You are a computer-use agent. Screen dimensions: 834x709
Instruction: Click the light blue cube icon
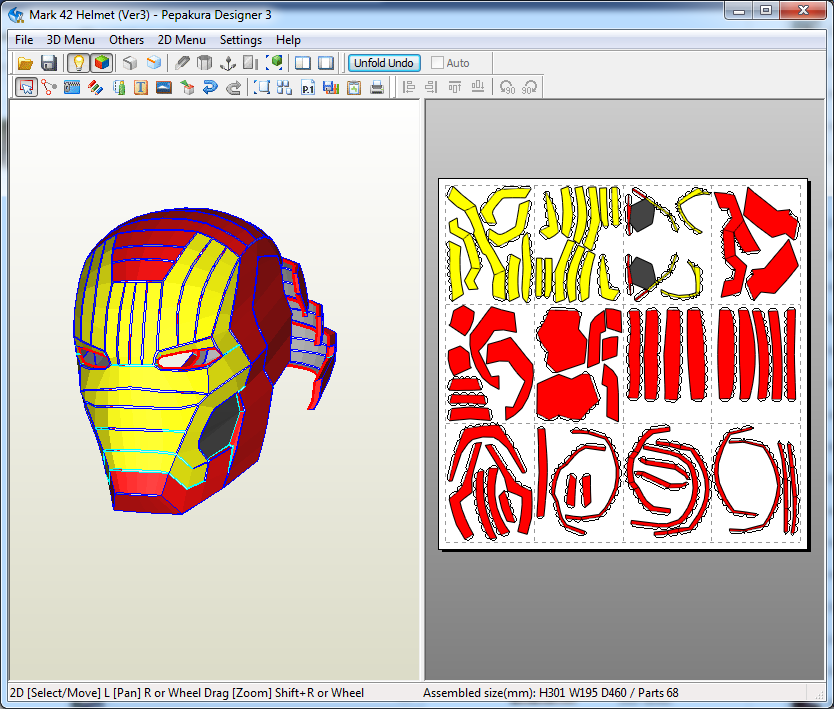click(154, 63)
